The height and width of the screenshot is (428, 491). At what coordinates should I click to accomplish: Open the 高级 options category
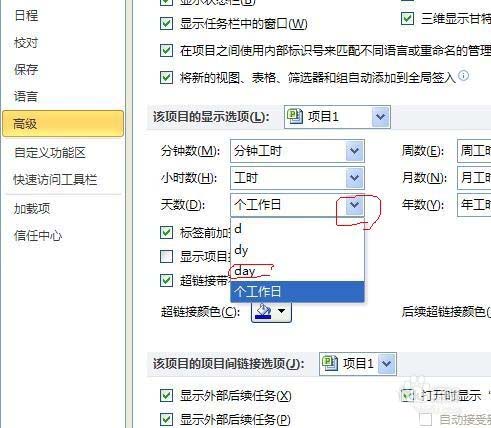click(x=63, y=124)
